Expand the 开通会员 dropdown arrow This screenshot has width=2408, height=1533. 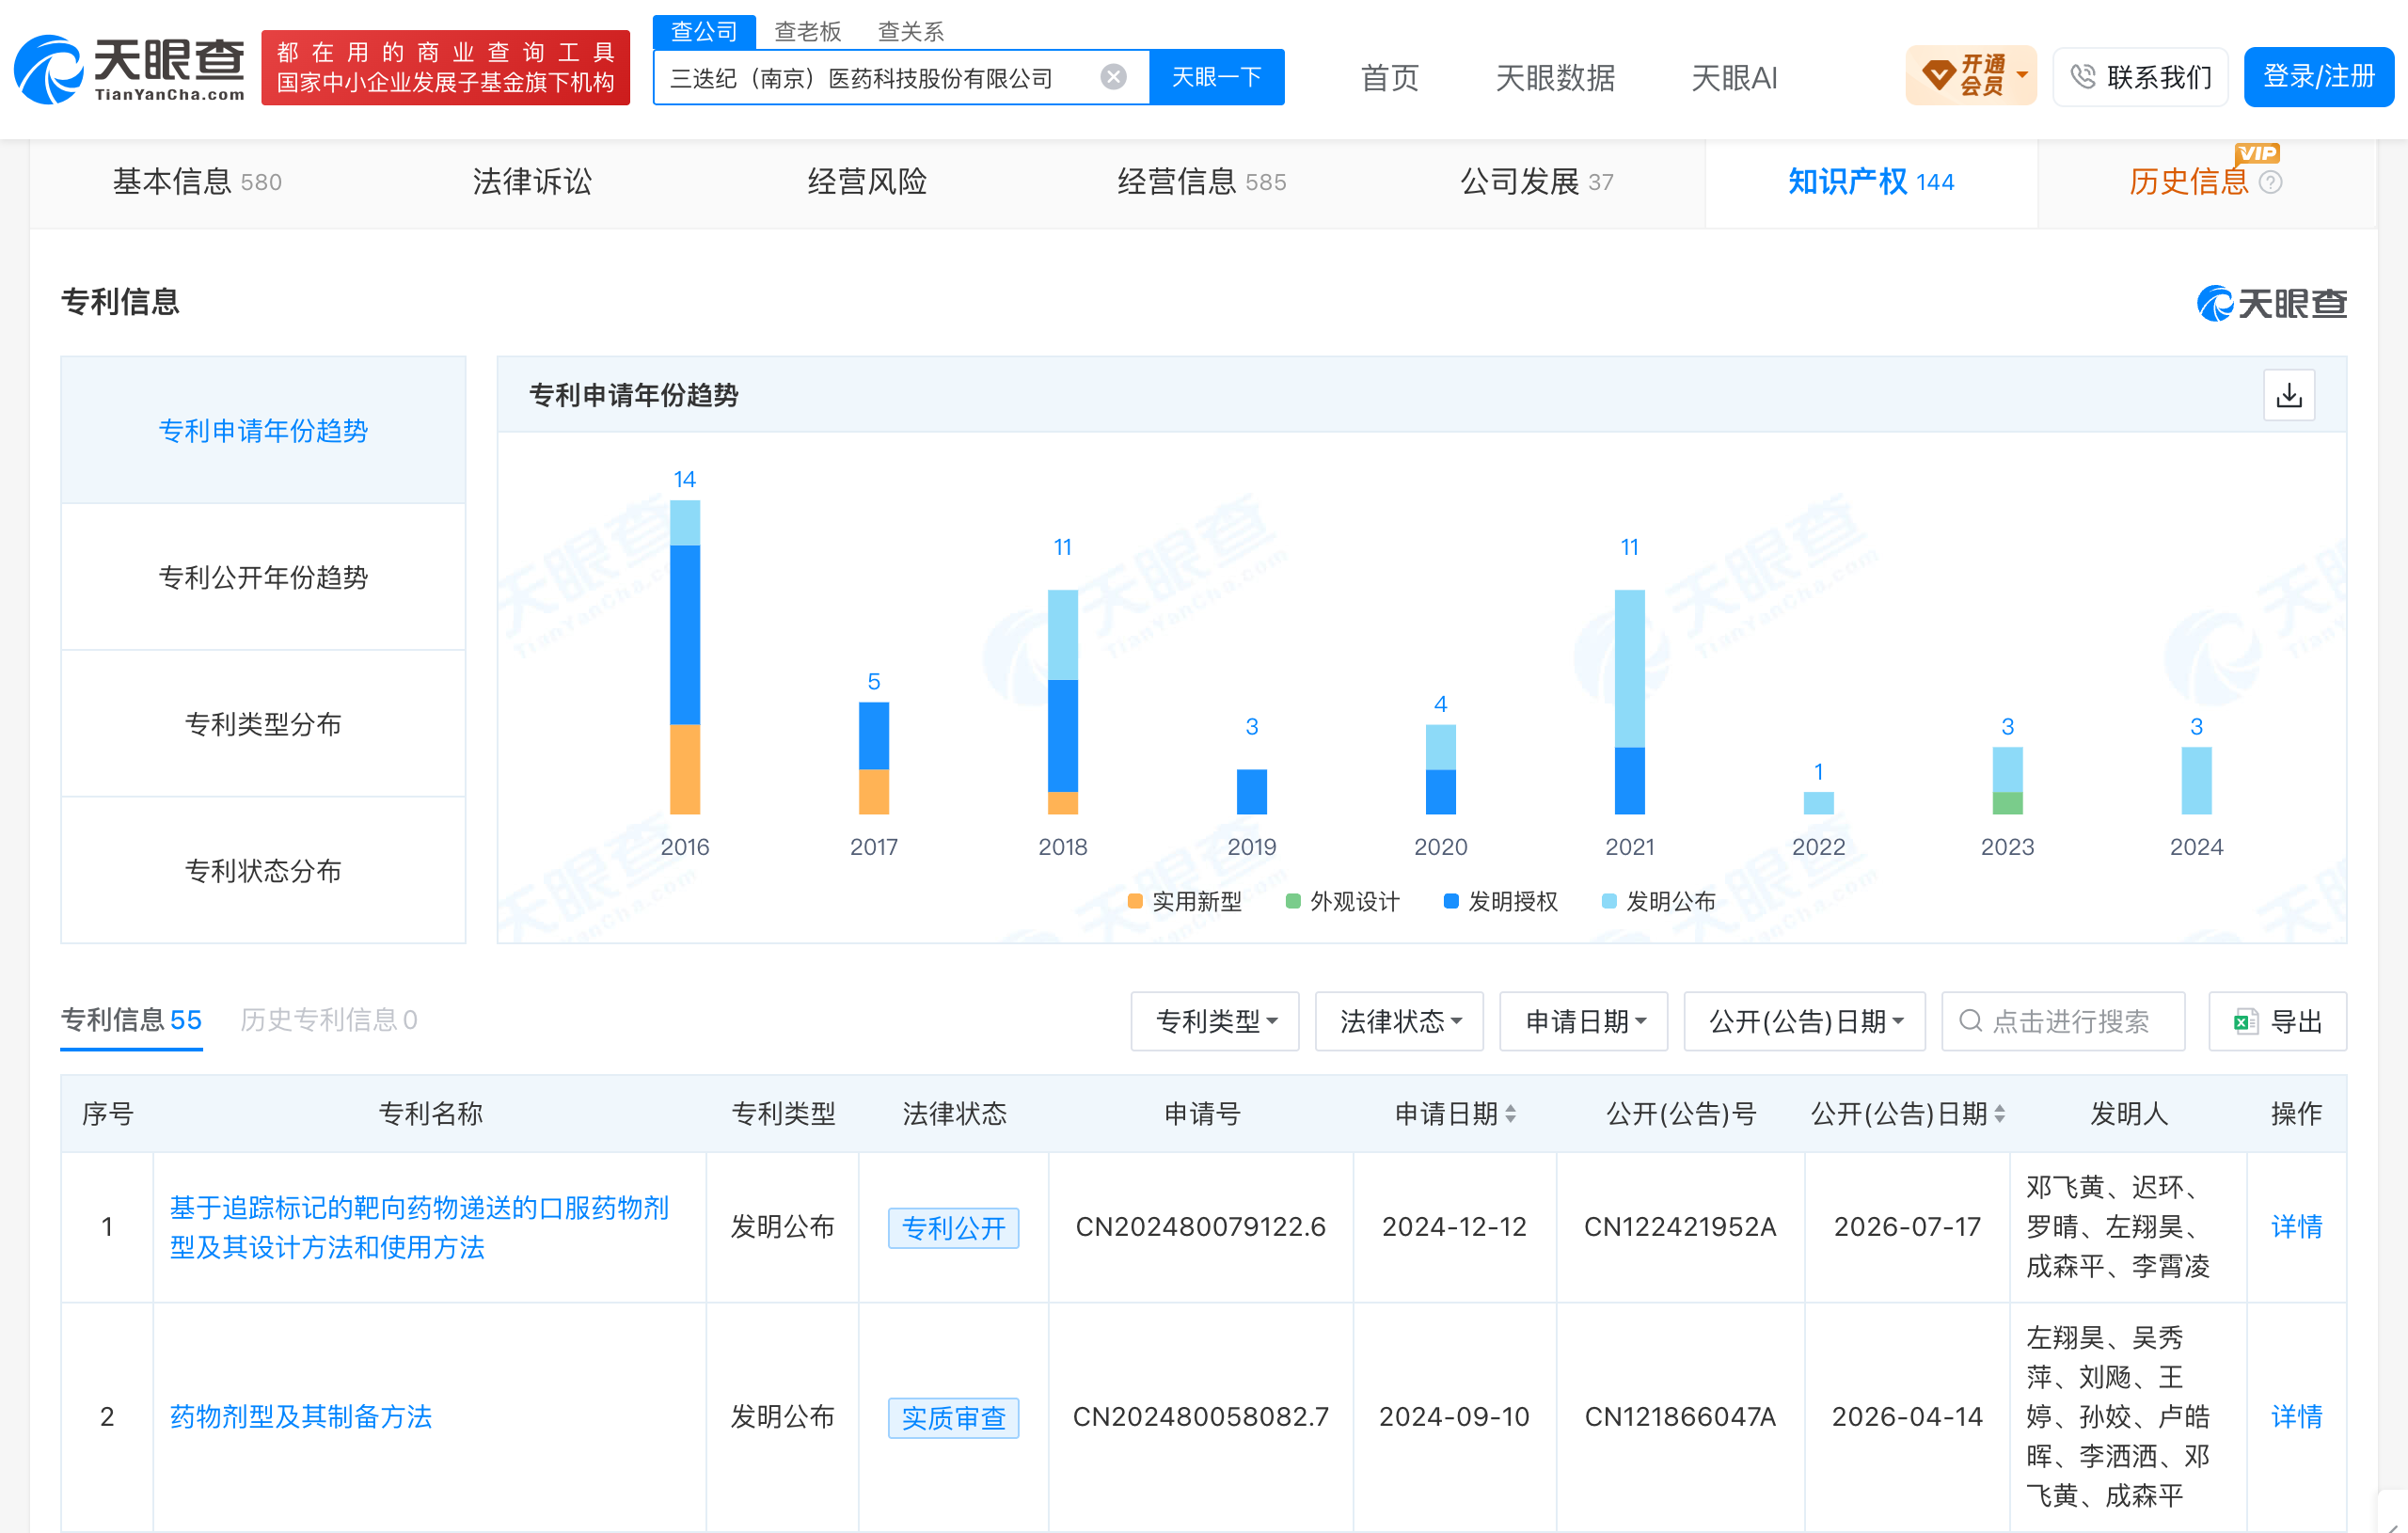tap(2022, 75)
